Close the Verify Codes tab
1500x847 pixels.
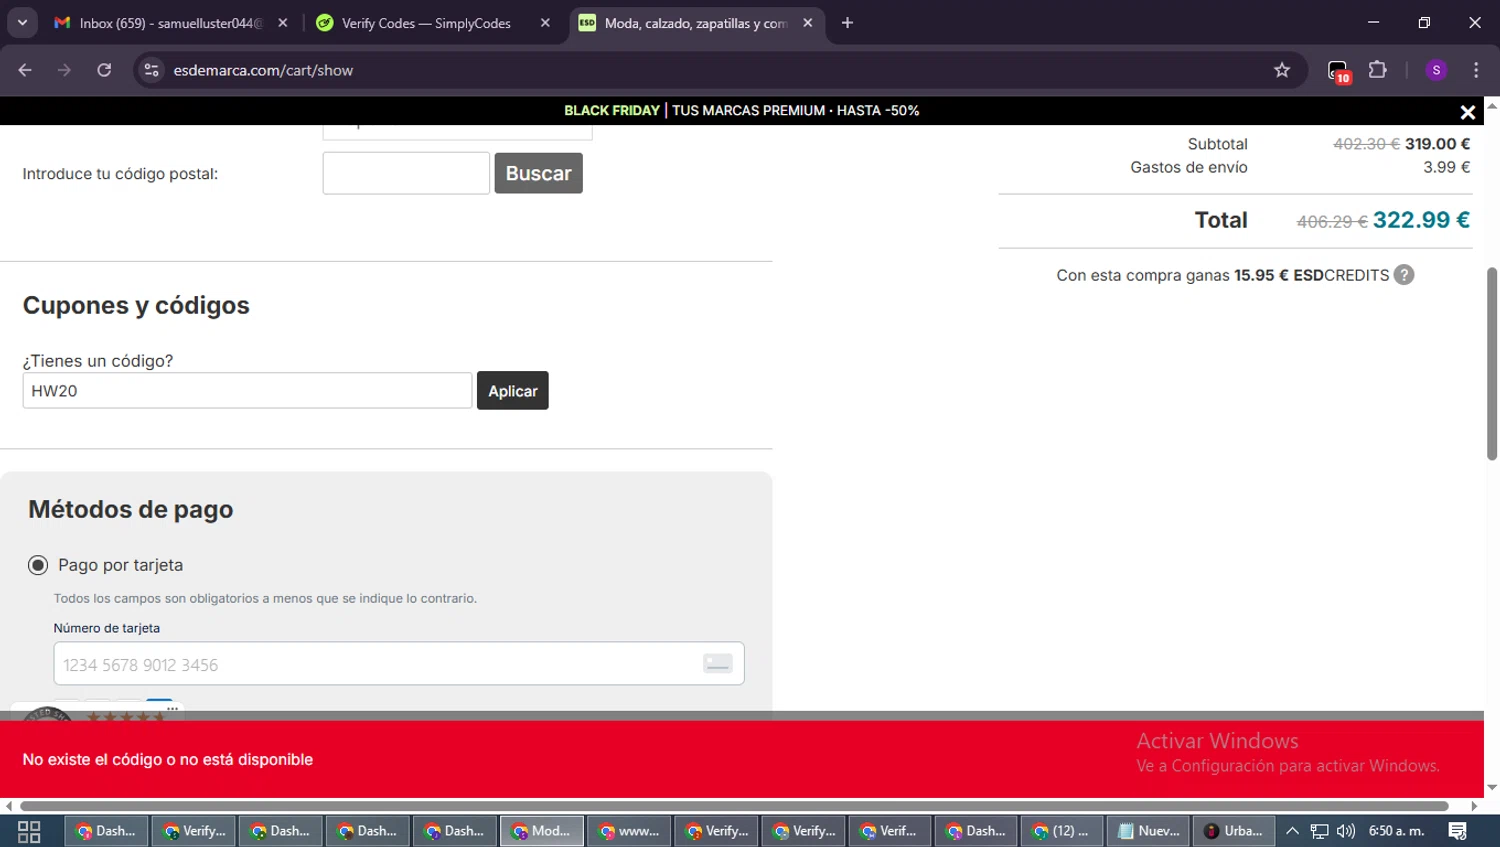[x=545, y=22]
